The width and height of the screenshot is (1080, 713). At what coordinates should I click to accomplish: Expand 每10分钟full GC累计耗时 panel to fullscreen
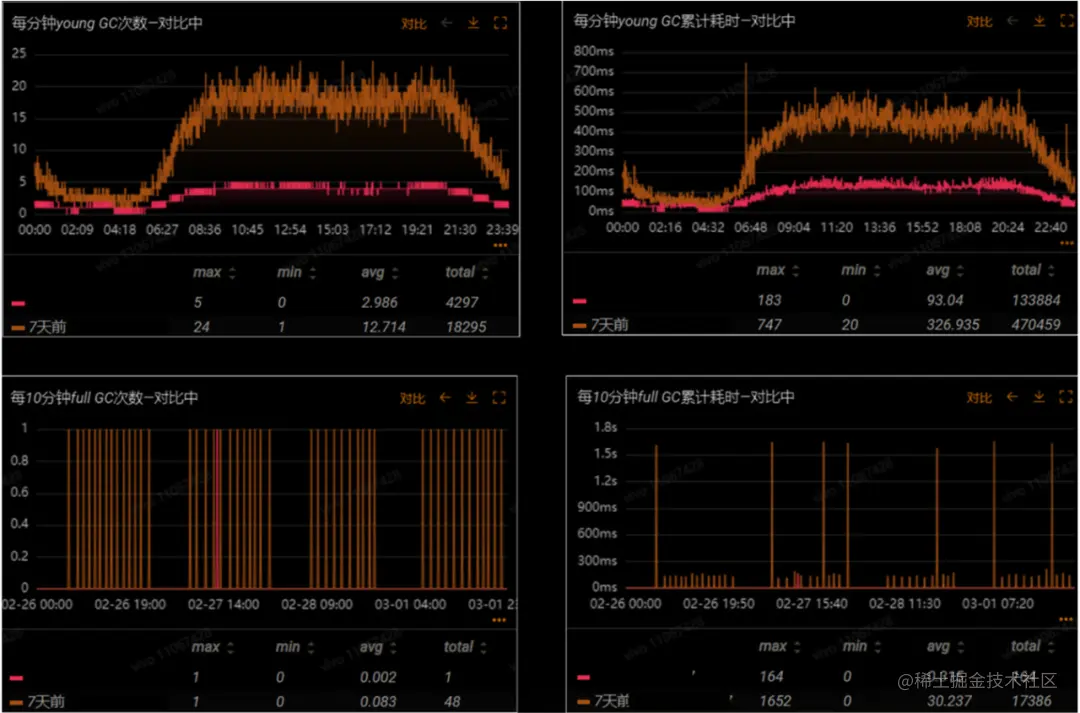tap(1066, 397)
